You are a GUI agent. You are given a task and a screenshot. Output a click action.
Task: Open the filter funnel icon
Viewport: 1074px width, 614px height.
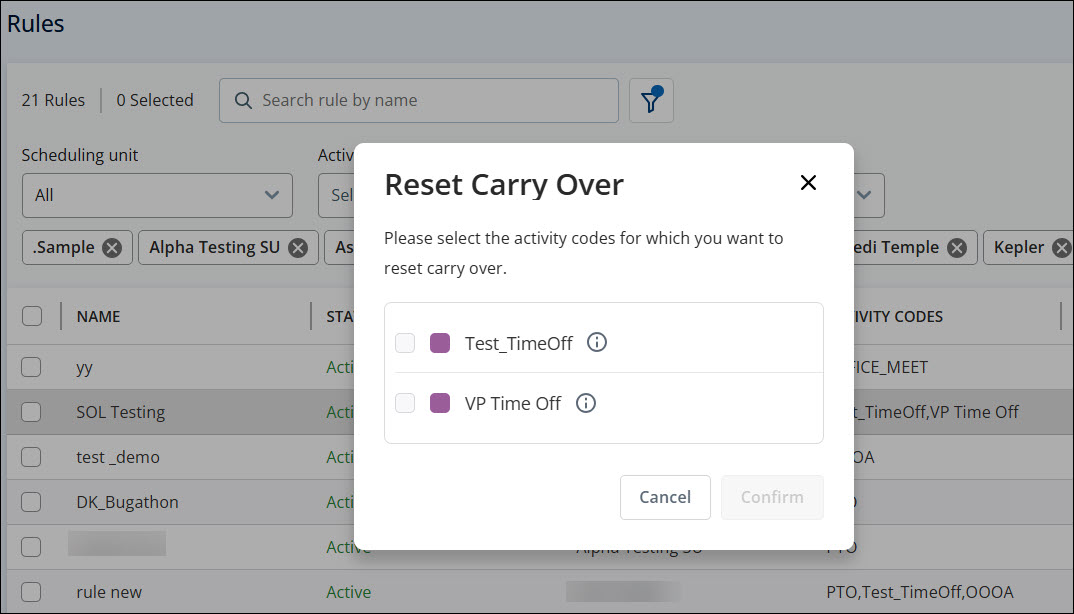[651, 100]
